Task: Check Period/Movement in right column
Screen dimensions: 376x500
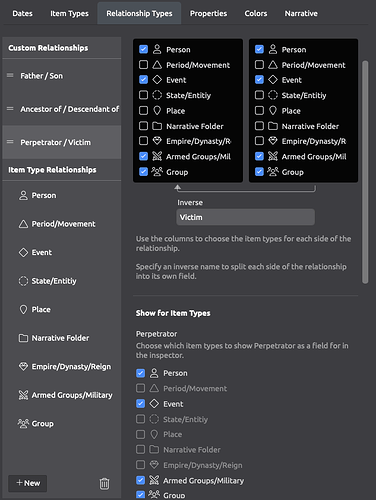Action: [259, 65]
